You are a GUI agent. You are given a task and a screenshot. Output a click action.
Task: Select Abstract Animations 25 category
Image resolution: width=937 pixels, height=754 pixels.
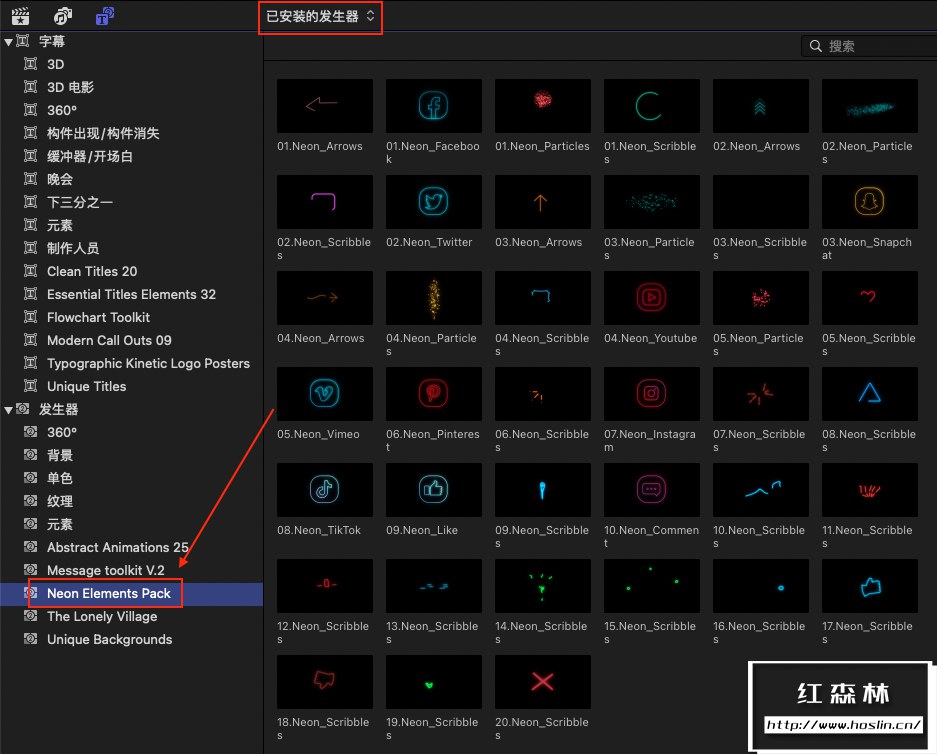(x=131, y=547)
